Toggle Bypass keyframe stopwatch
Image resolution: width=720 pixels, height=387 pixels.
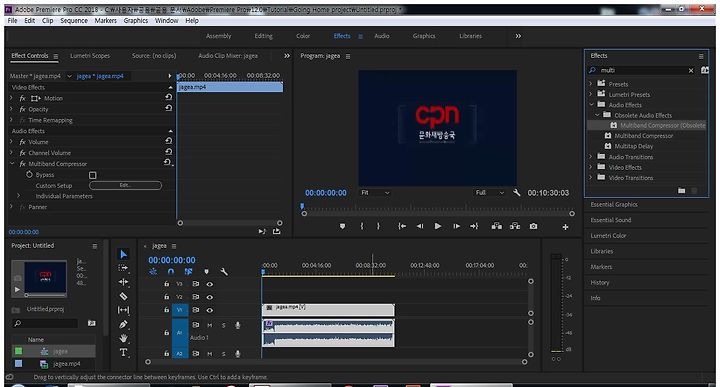pyautogui.click(x=29, y=174)
